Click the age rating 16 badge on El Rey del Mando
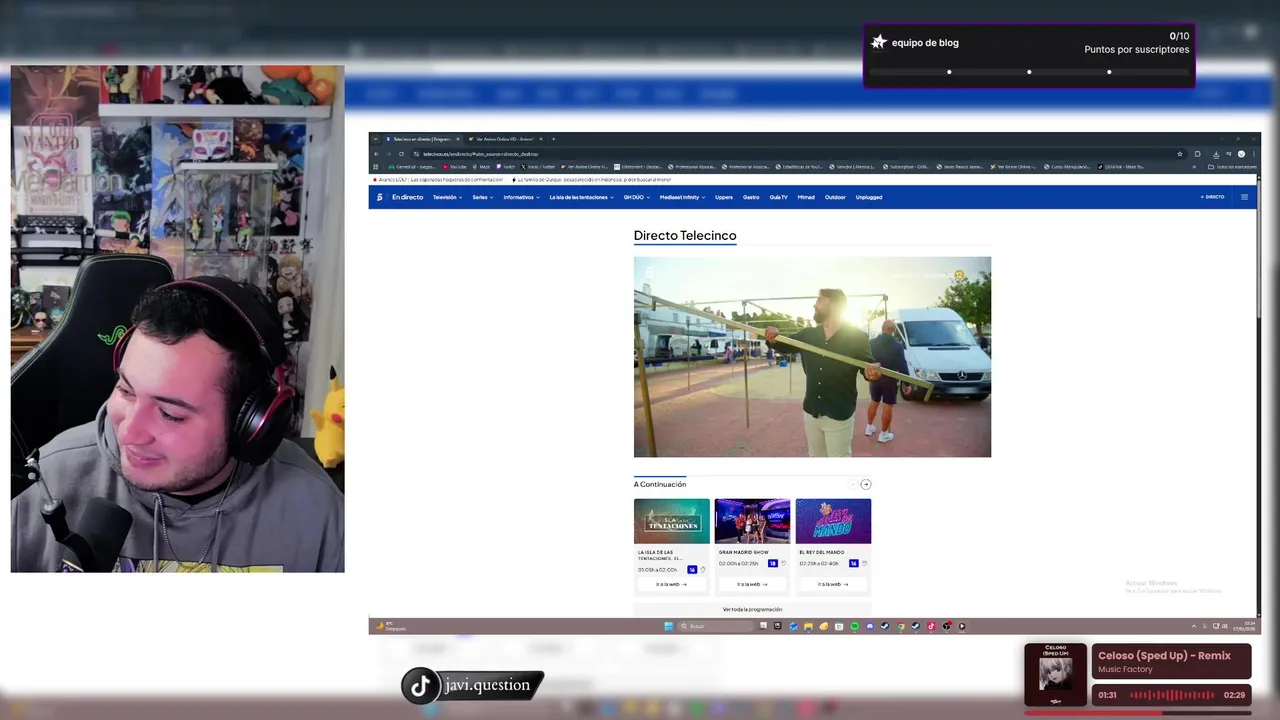1280x720 pixels. pos(854,563)
